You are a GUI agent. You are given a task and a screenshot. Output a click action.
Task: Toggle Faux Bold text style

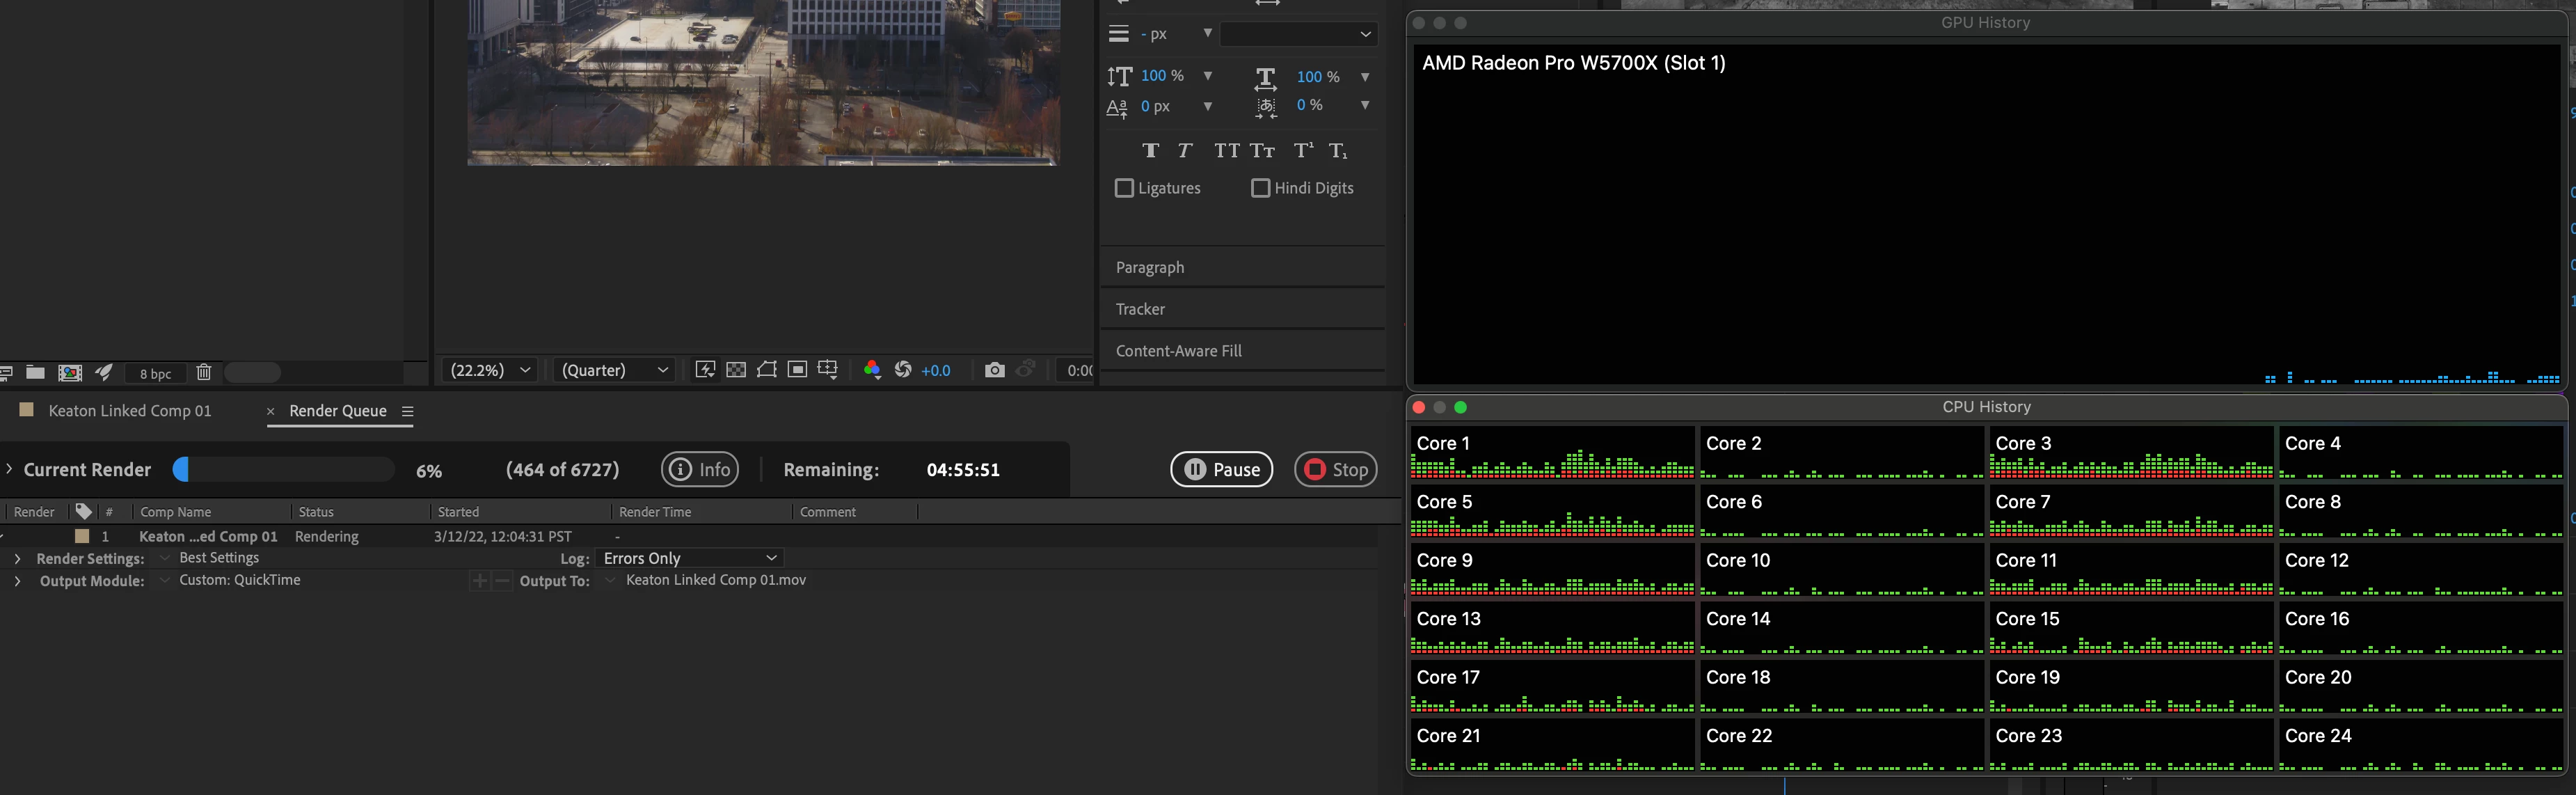(1150, 151)
